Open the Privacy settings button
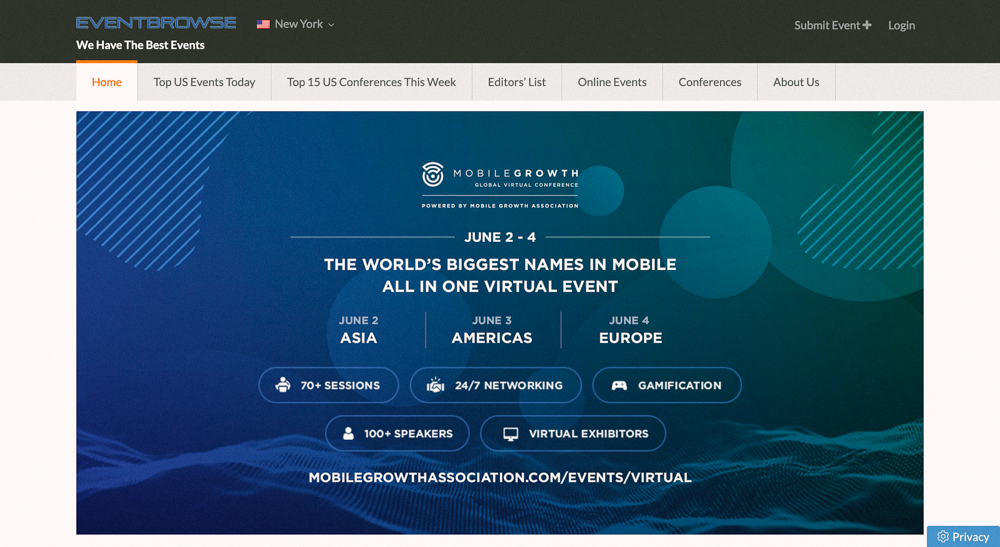The width and height of the screenshot is (1000, 547). tap(963, 537)
